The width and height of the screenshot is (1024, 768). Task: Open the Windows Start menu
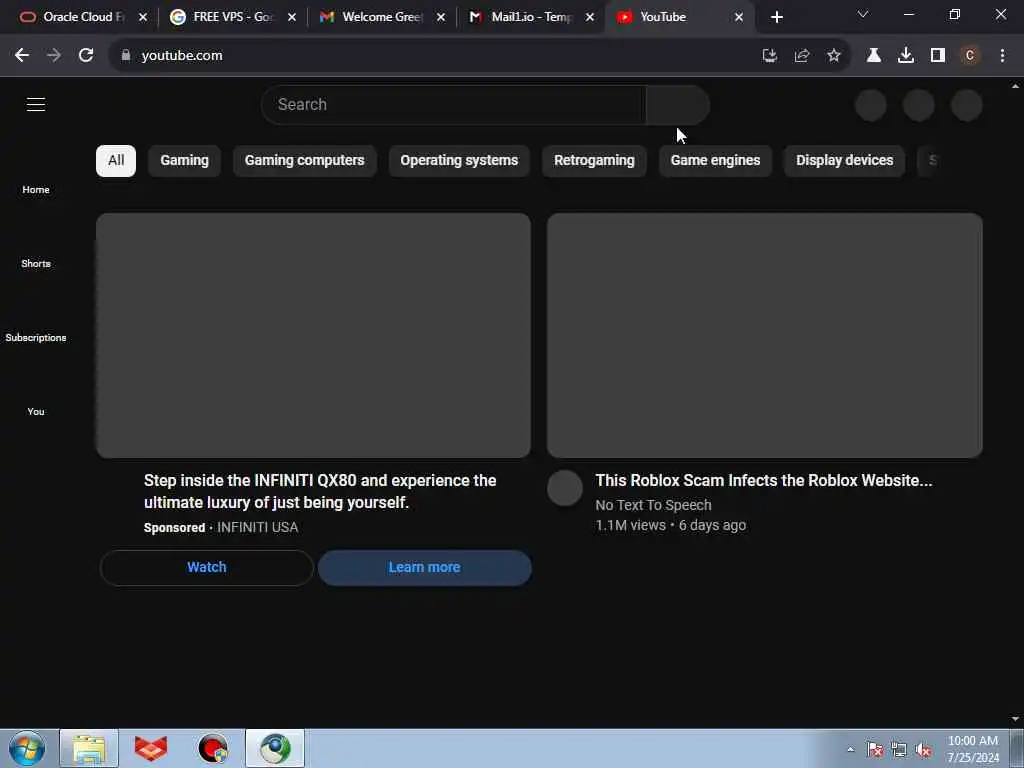(x=27, y=748)
